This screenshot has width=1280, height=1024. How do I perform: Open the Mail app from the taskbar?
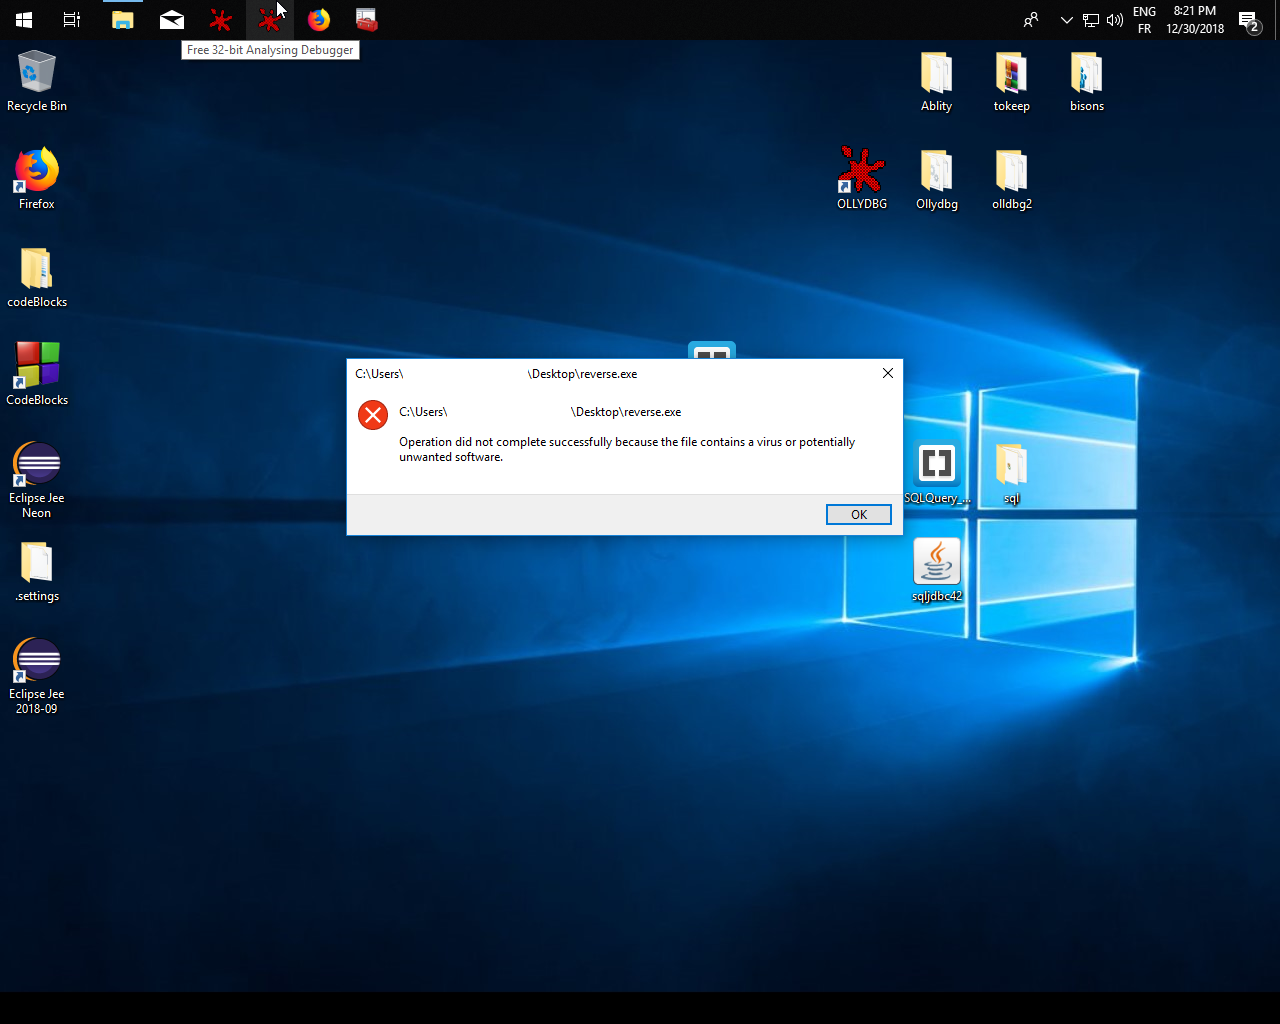click(171, 19)
